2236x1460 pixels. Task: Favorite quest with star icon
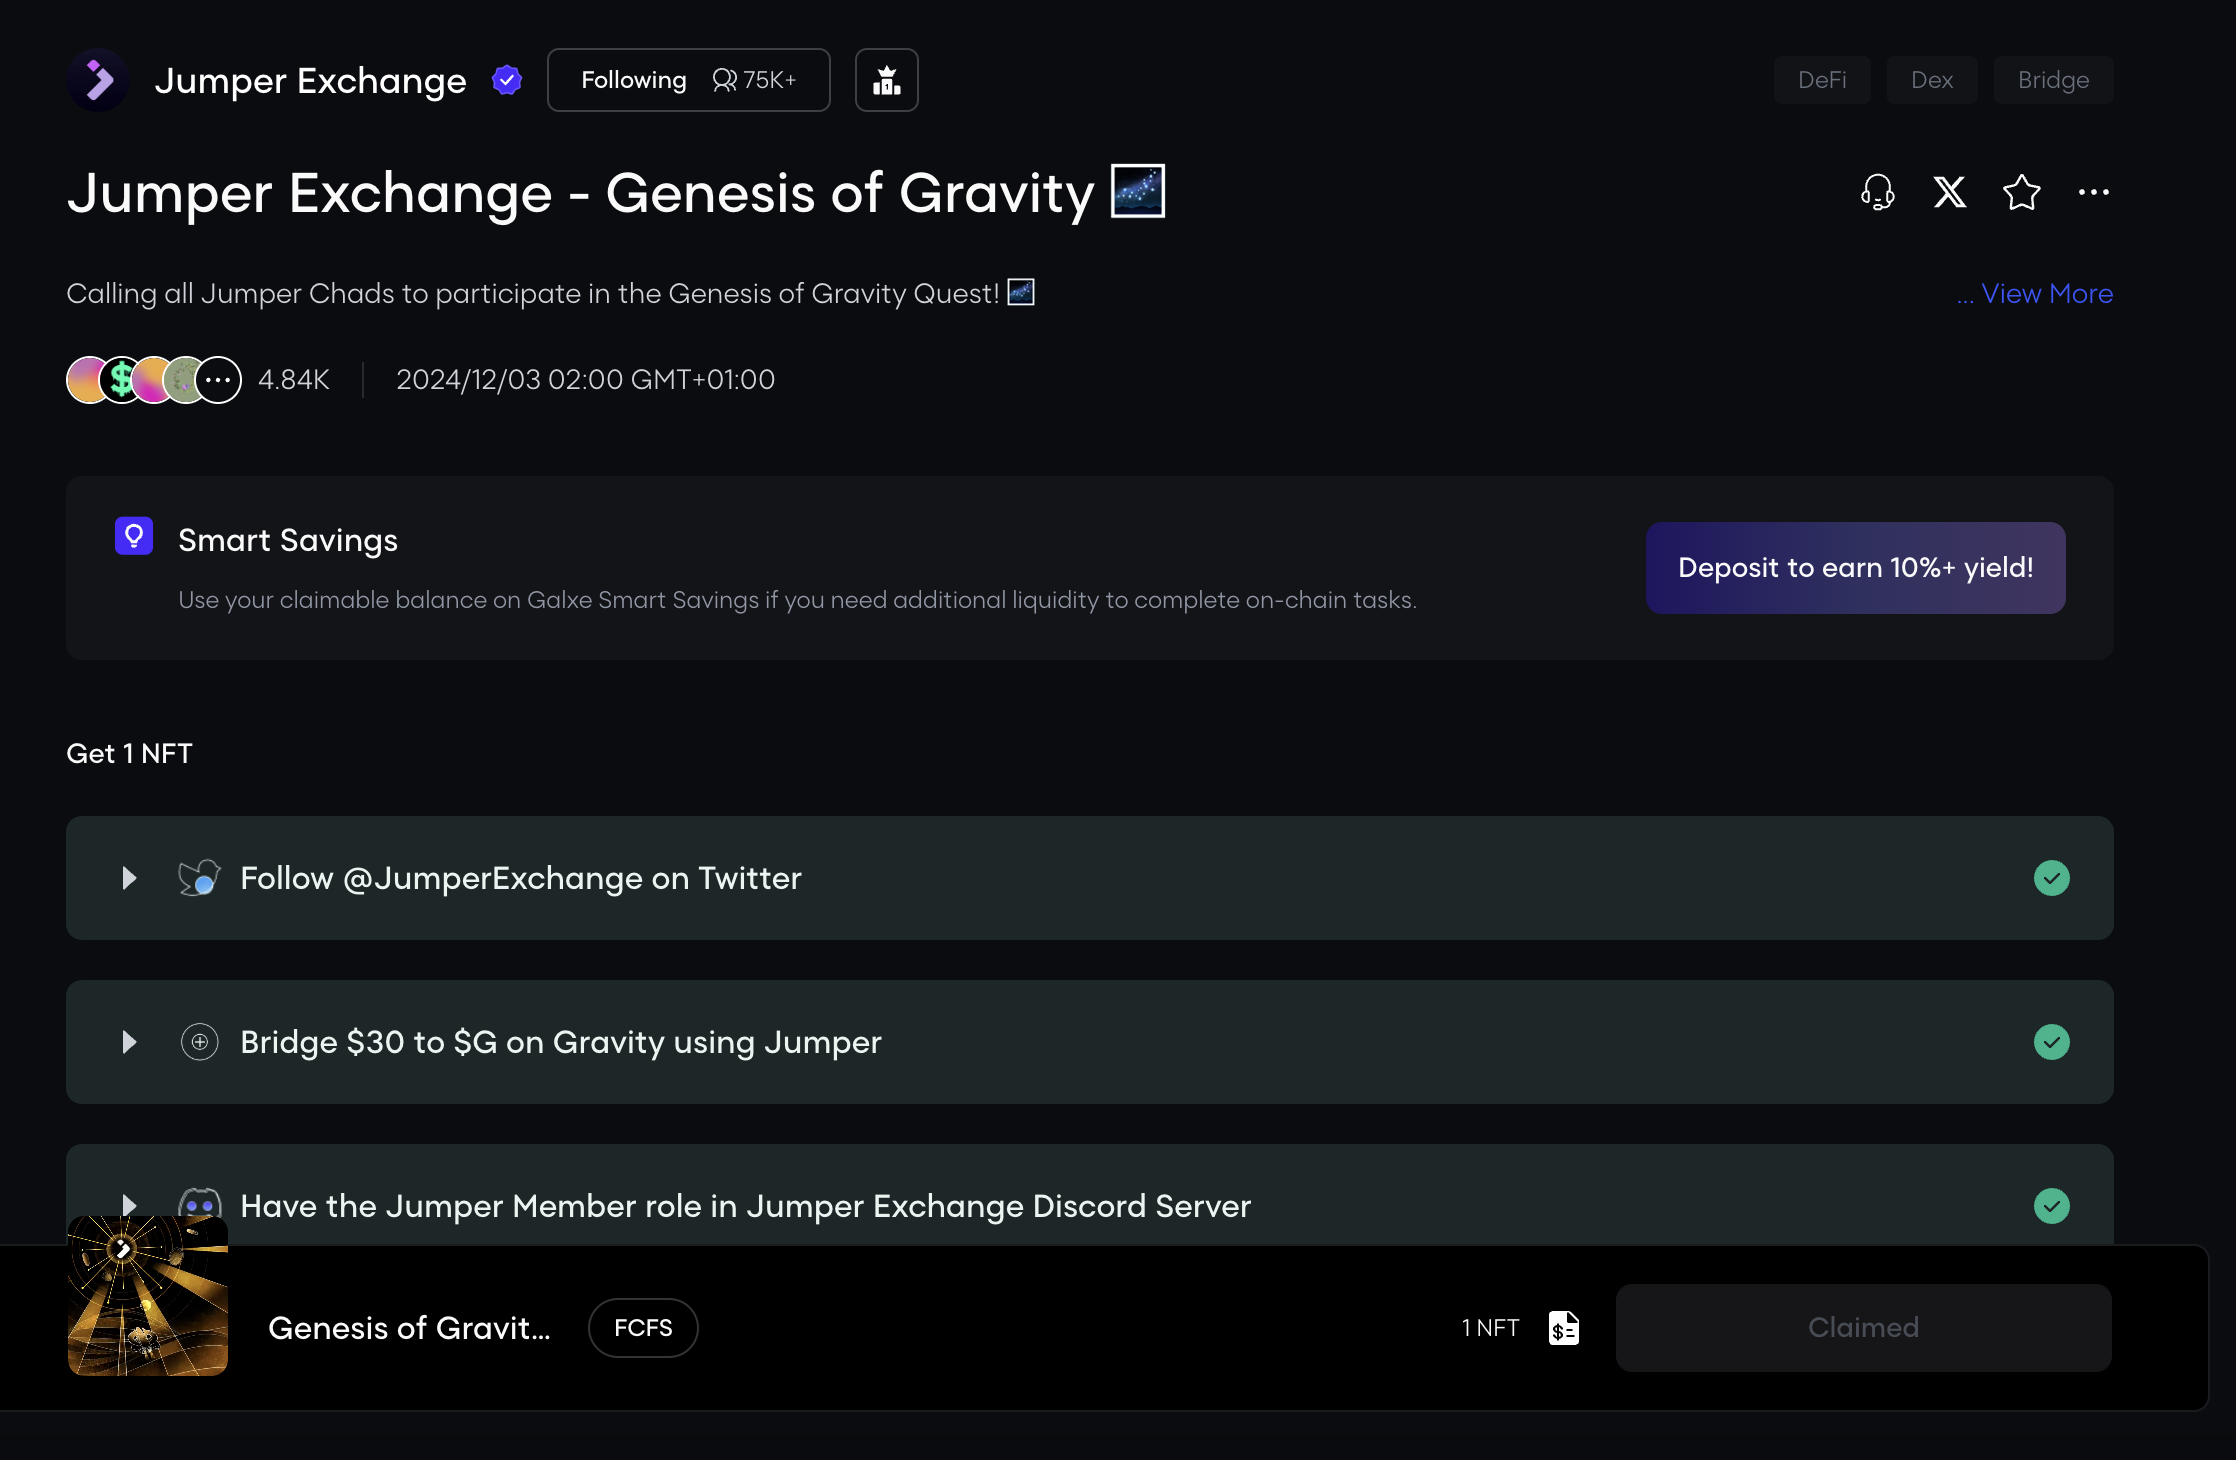coord(2021,192)
